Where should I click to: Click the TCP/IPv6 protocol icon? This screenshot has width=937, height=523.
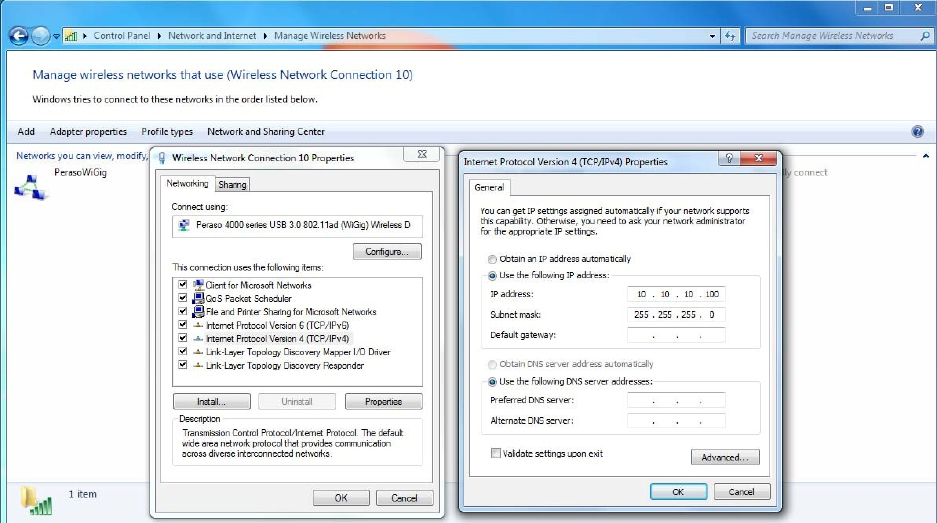coord(198,325)
